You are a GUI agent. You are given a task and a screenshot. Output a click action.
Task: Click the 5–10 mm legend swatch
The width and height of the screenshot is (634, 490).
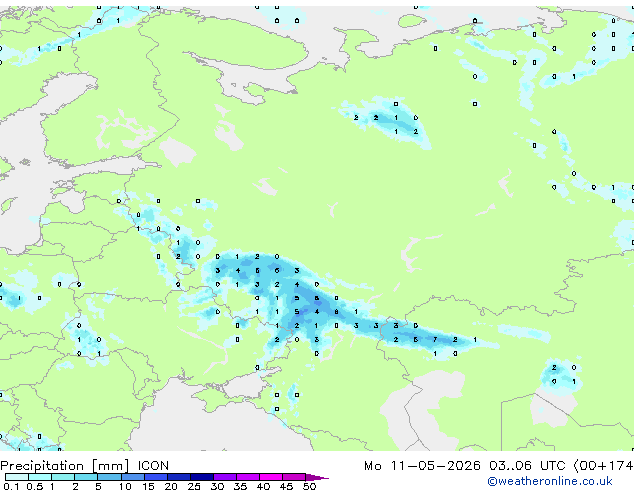click(x=109, y=477)
